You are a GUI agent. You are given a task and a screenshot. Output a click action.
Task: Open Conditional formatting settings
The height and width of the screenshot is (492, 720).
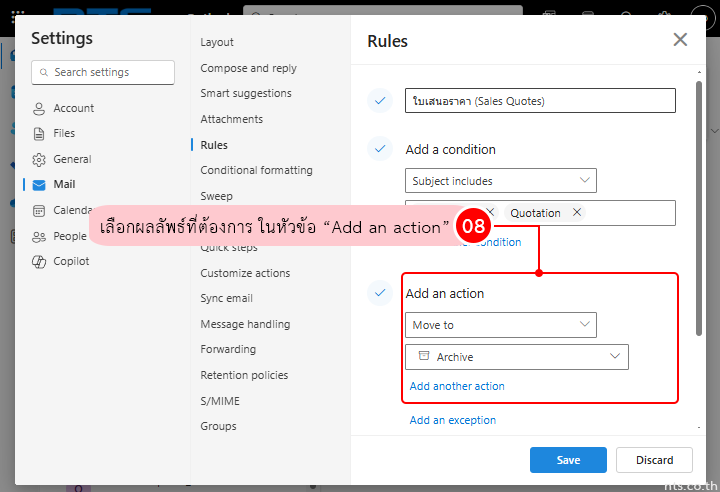(x=256, y=171)
